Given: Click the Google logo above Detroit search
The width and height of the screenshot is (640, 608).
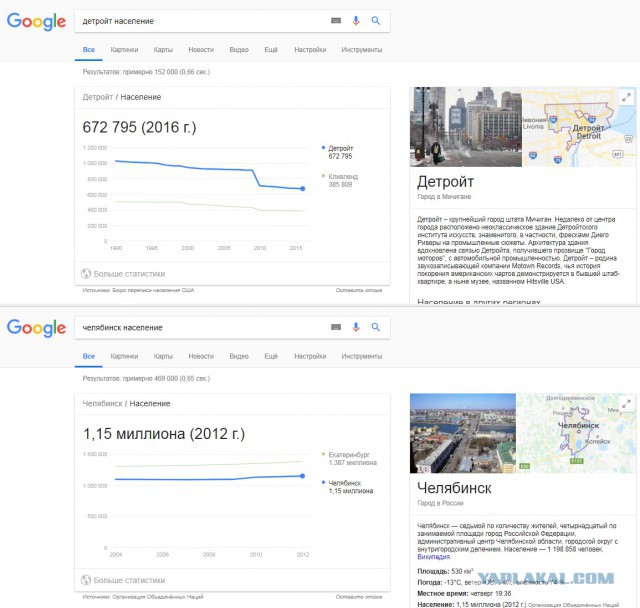Looking at the screenshot, I should 36,21.
